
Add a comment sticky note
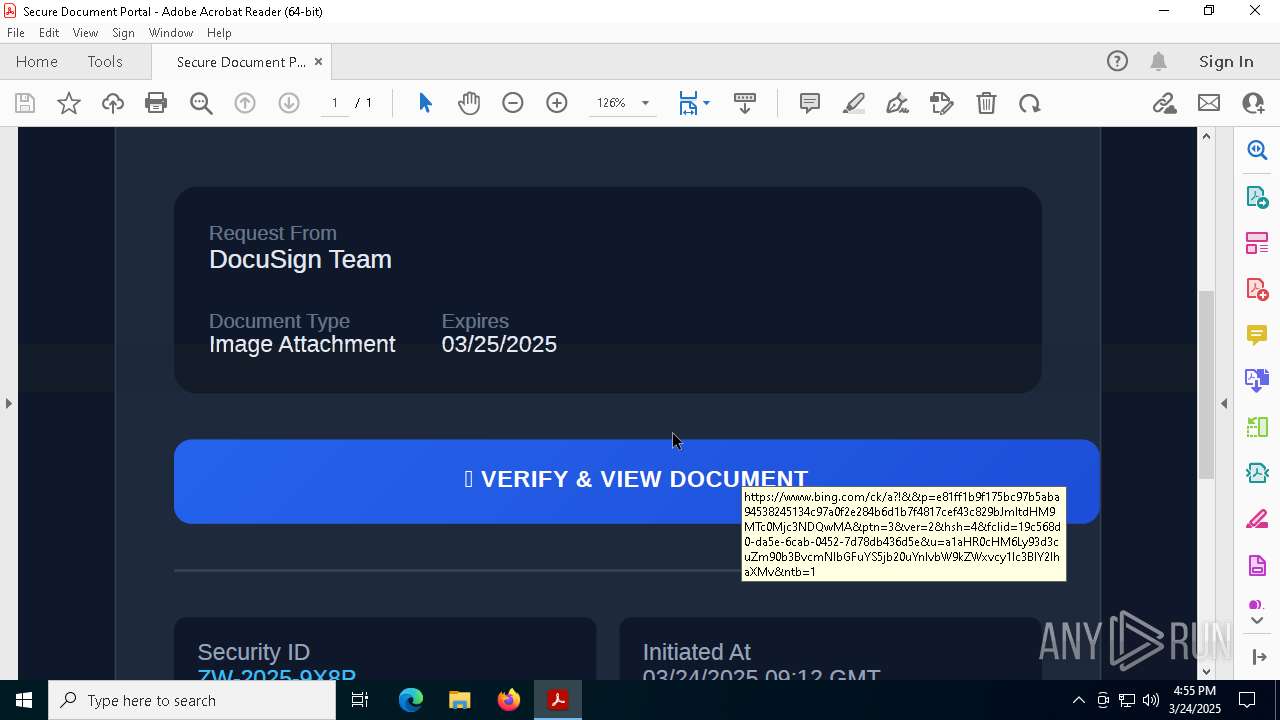coord(810,103)
